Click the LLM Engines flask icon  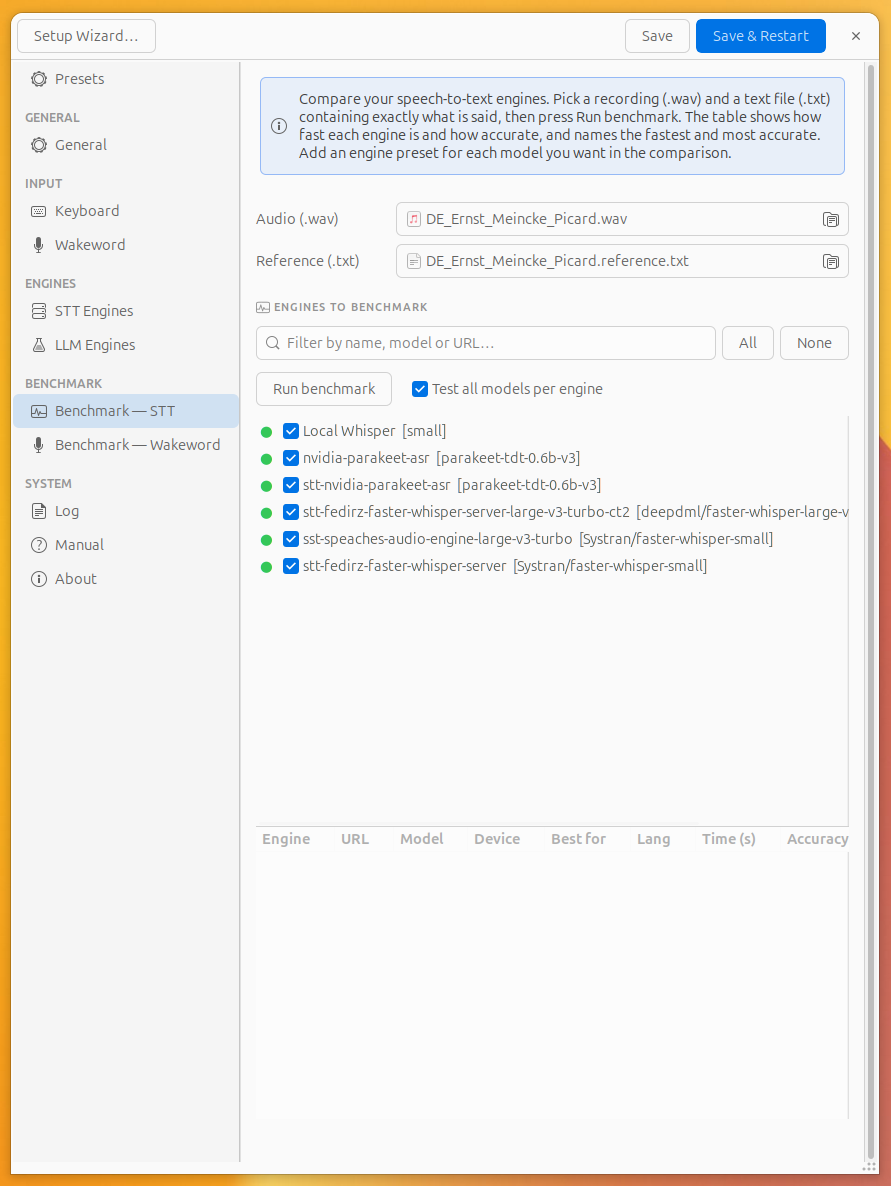(x=39, y=345)
